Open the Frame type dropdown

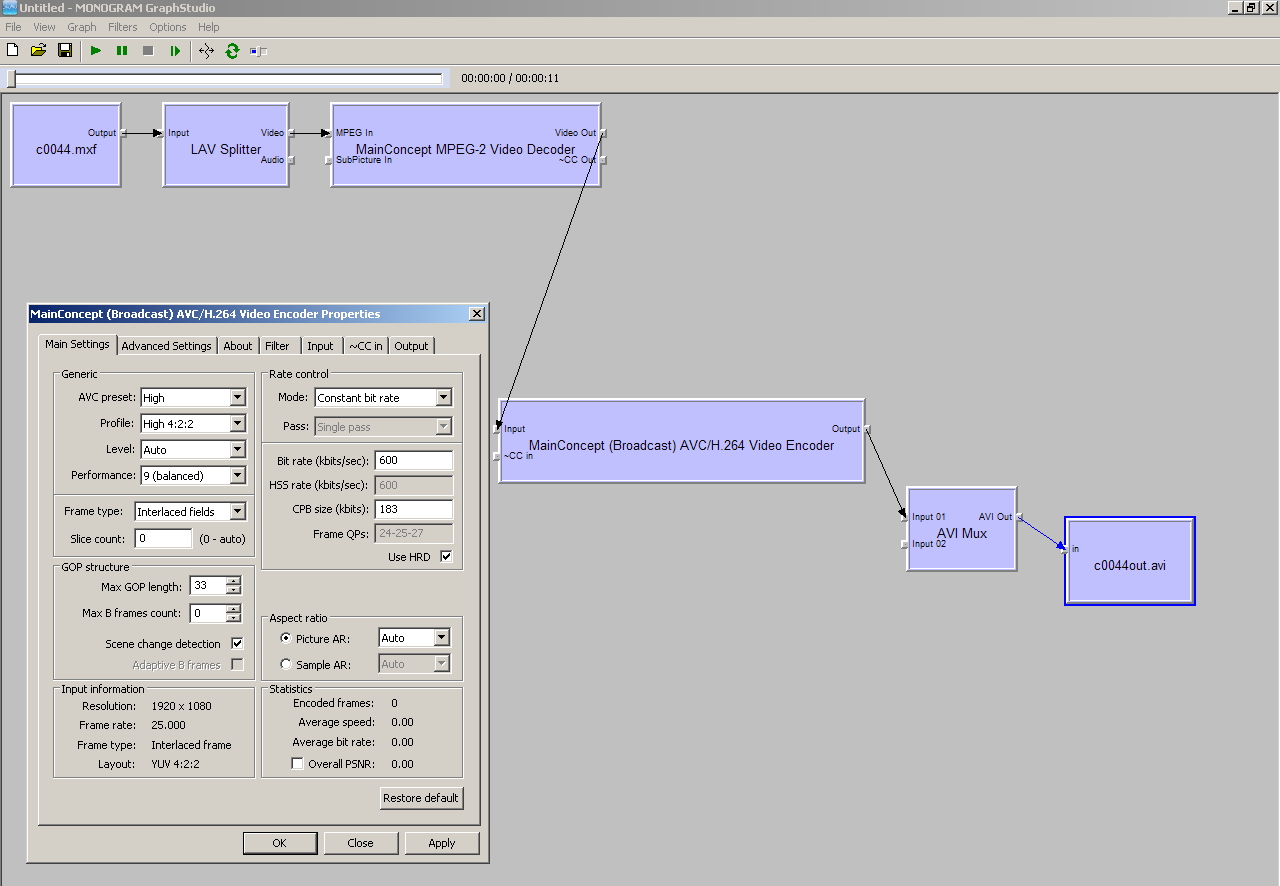(x=237, y=512)
